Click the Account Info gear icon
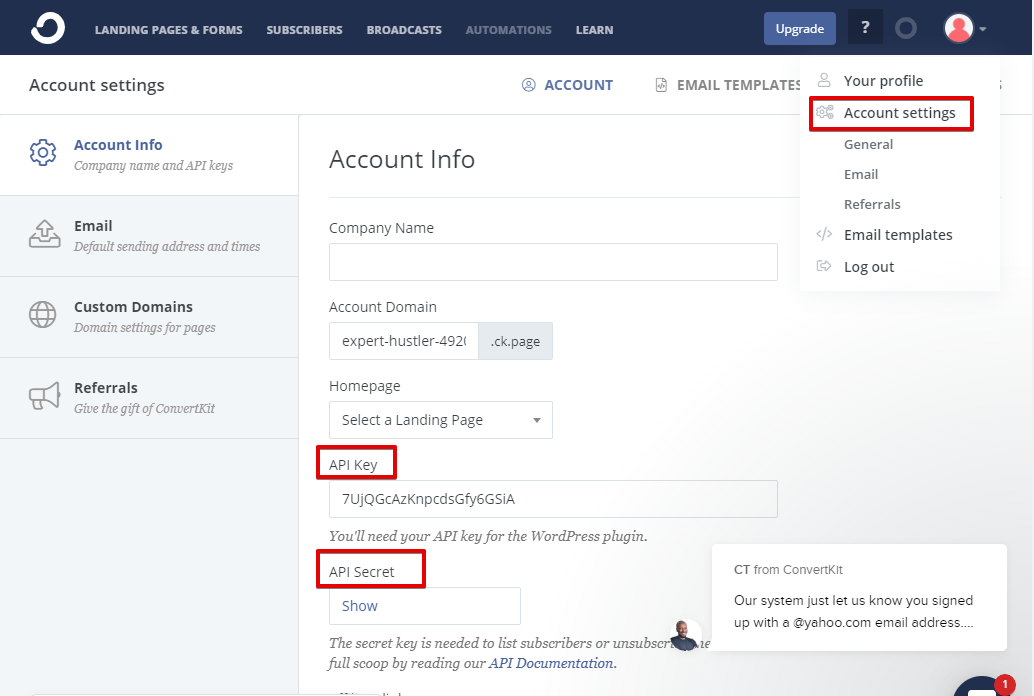 tap(43, 152)
